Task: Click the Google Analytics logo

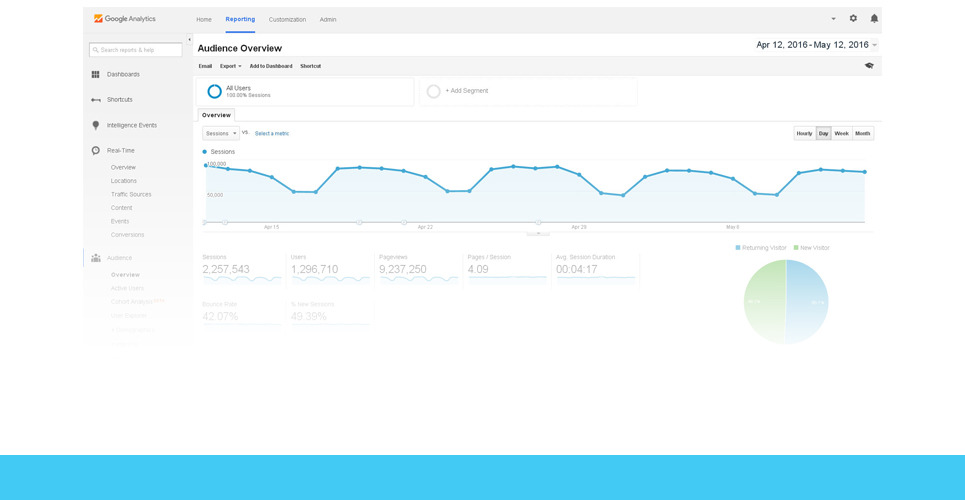Action: point(124,19)
